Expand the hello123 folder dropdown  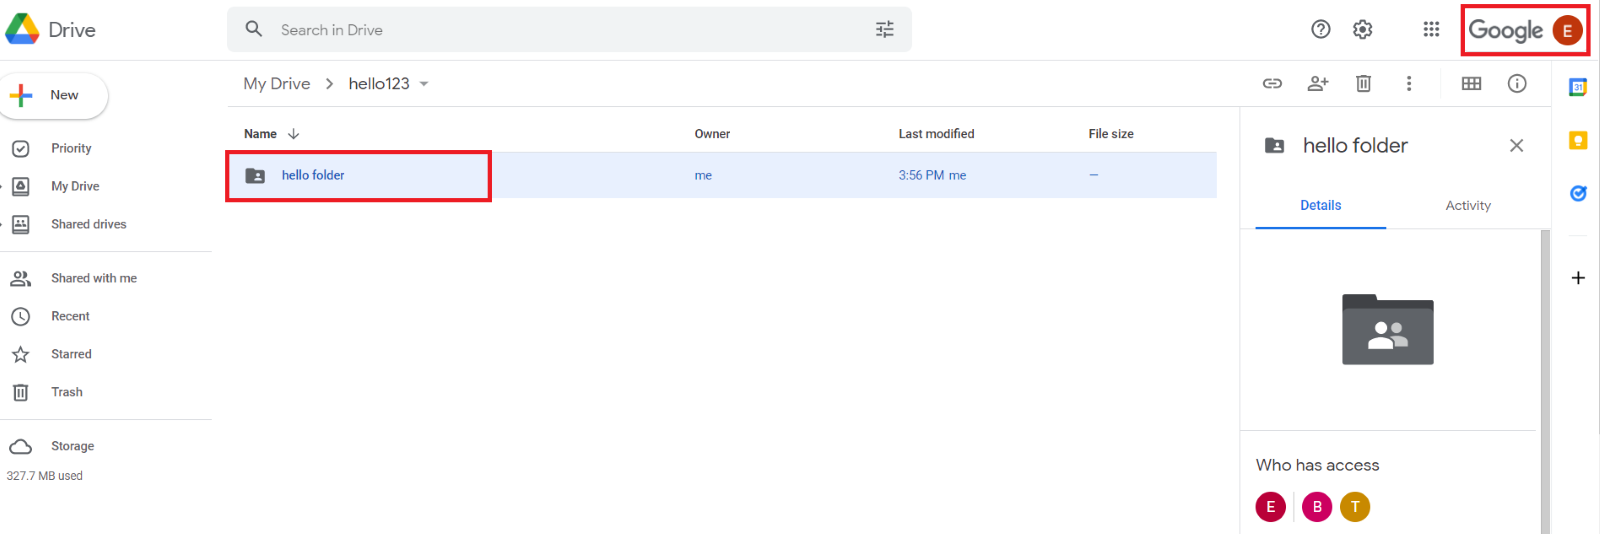[x=424, y=84]
